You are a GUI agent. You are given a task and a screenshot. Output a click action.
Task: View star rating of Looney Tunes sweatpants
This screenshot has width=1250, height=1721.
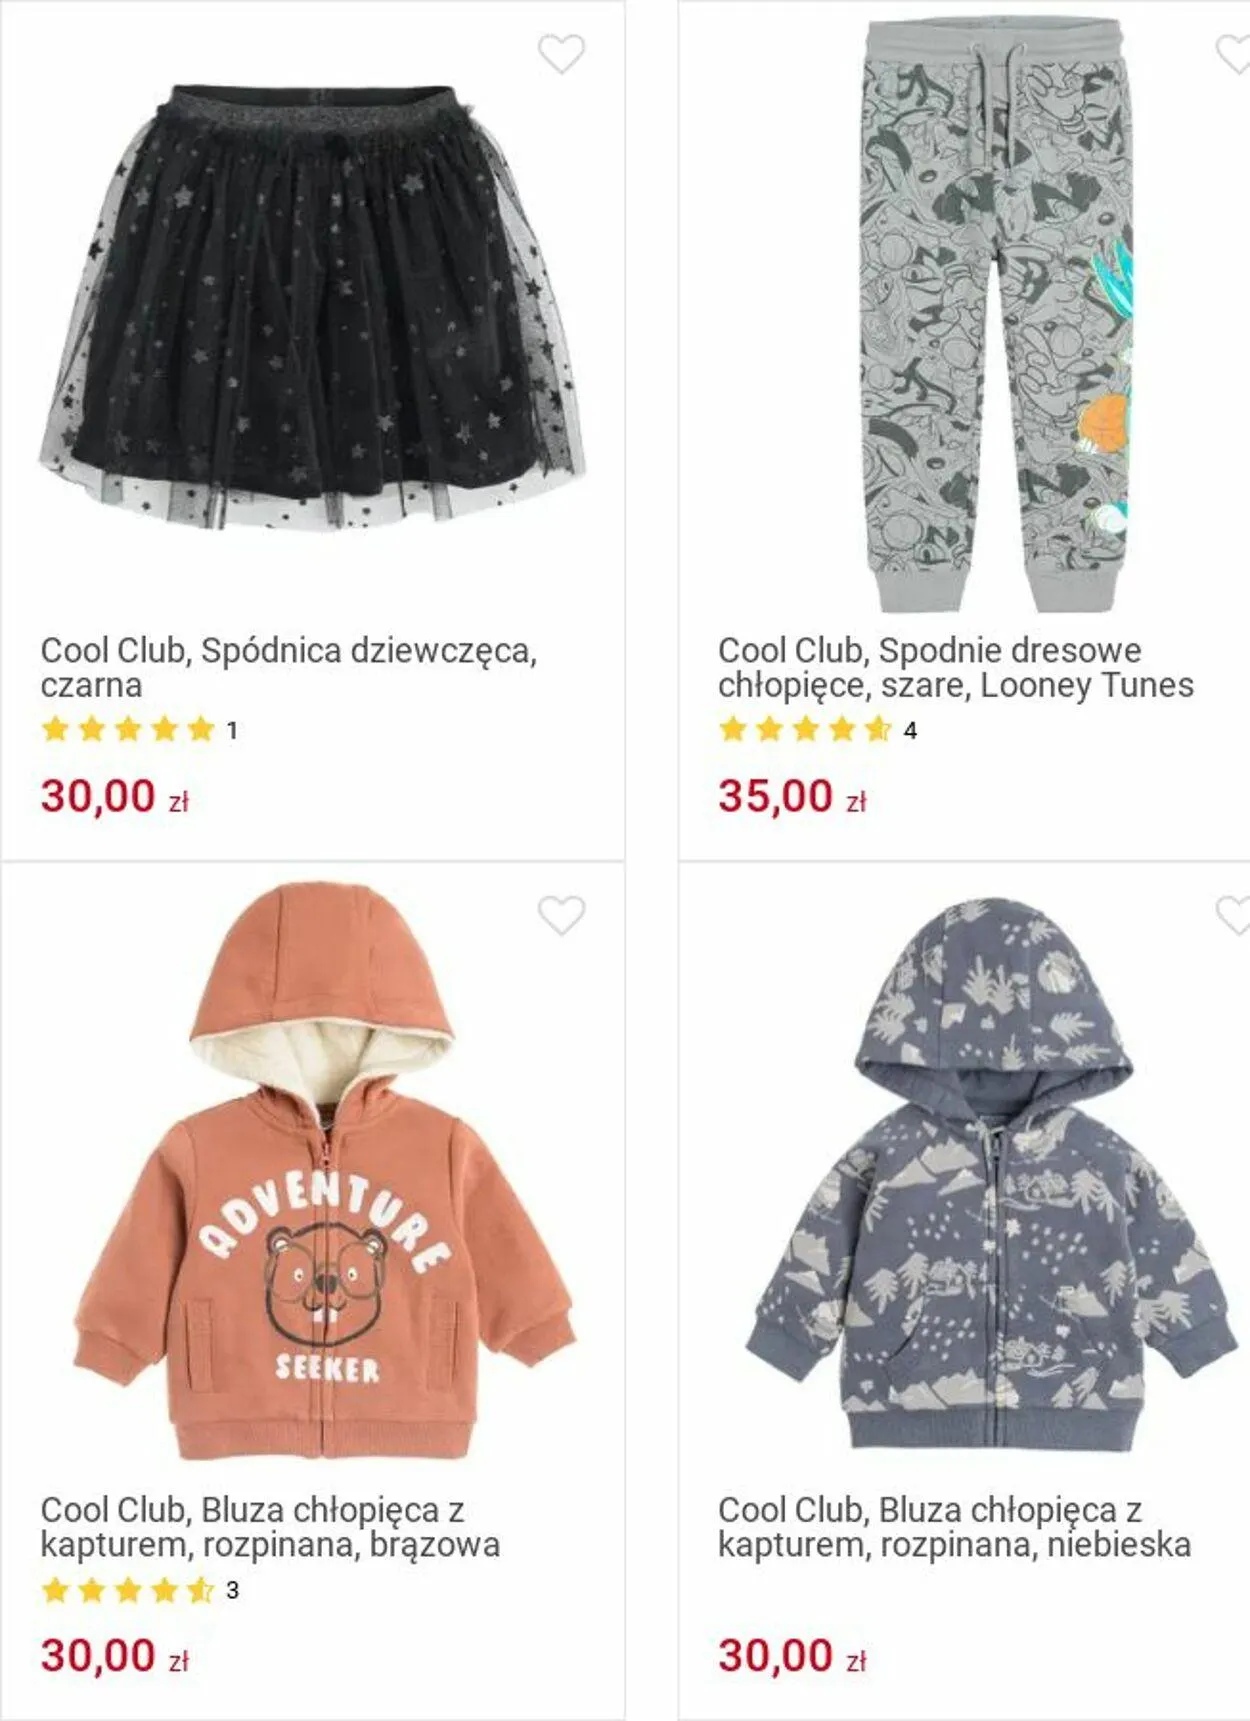pyautogui.click(x=805, y=729)
